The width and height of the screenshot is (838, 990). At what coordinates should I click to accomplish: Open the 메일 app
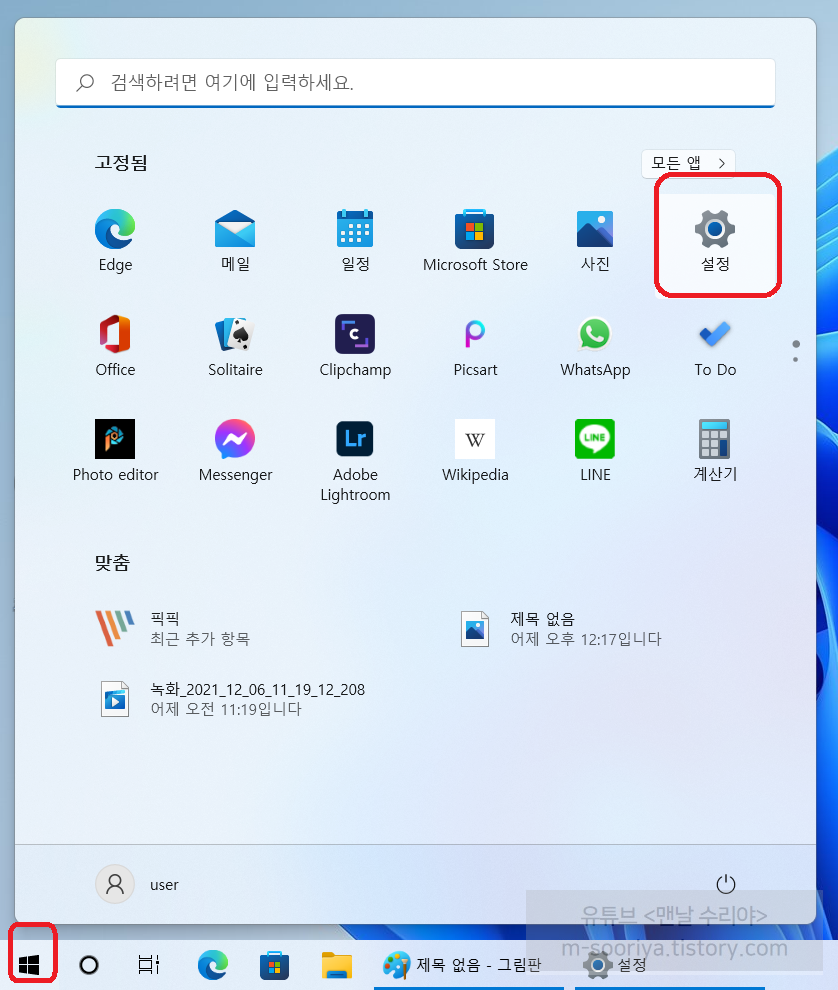[x=235, y=241]
